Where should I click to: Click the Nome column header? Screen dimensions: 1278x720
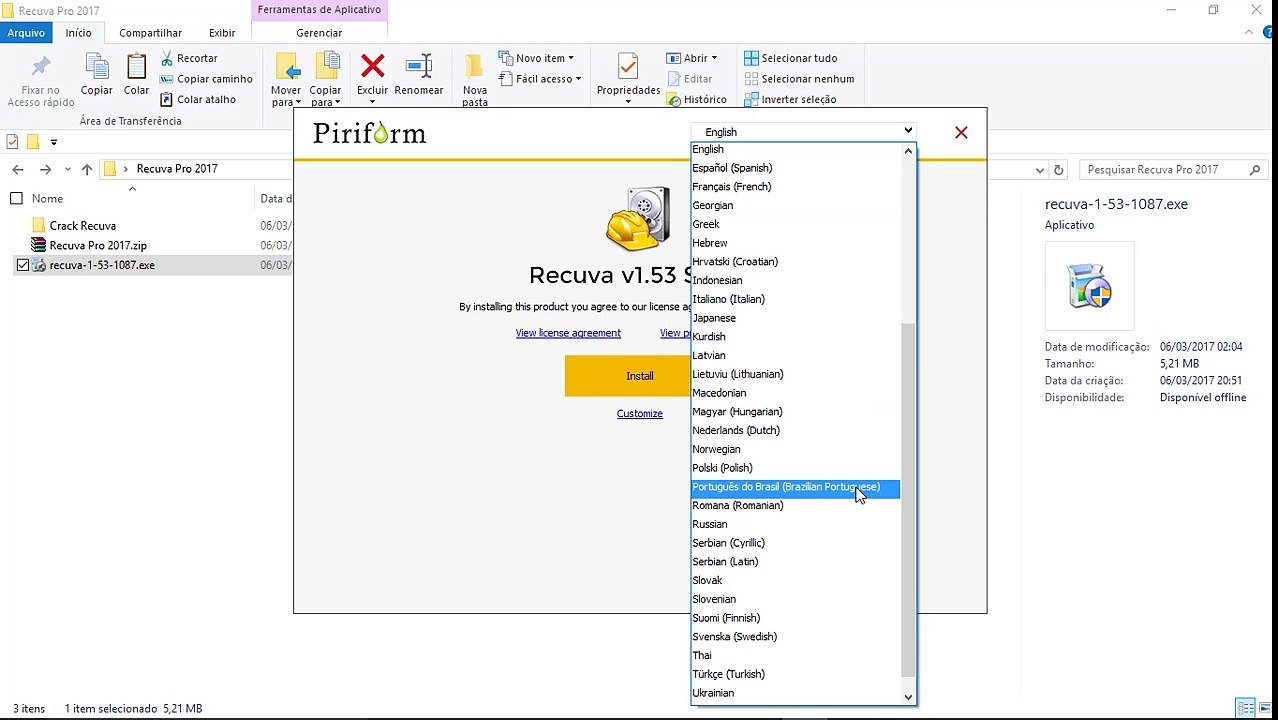pyautogui.click(x=47, y=198)
